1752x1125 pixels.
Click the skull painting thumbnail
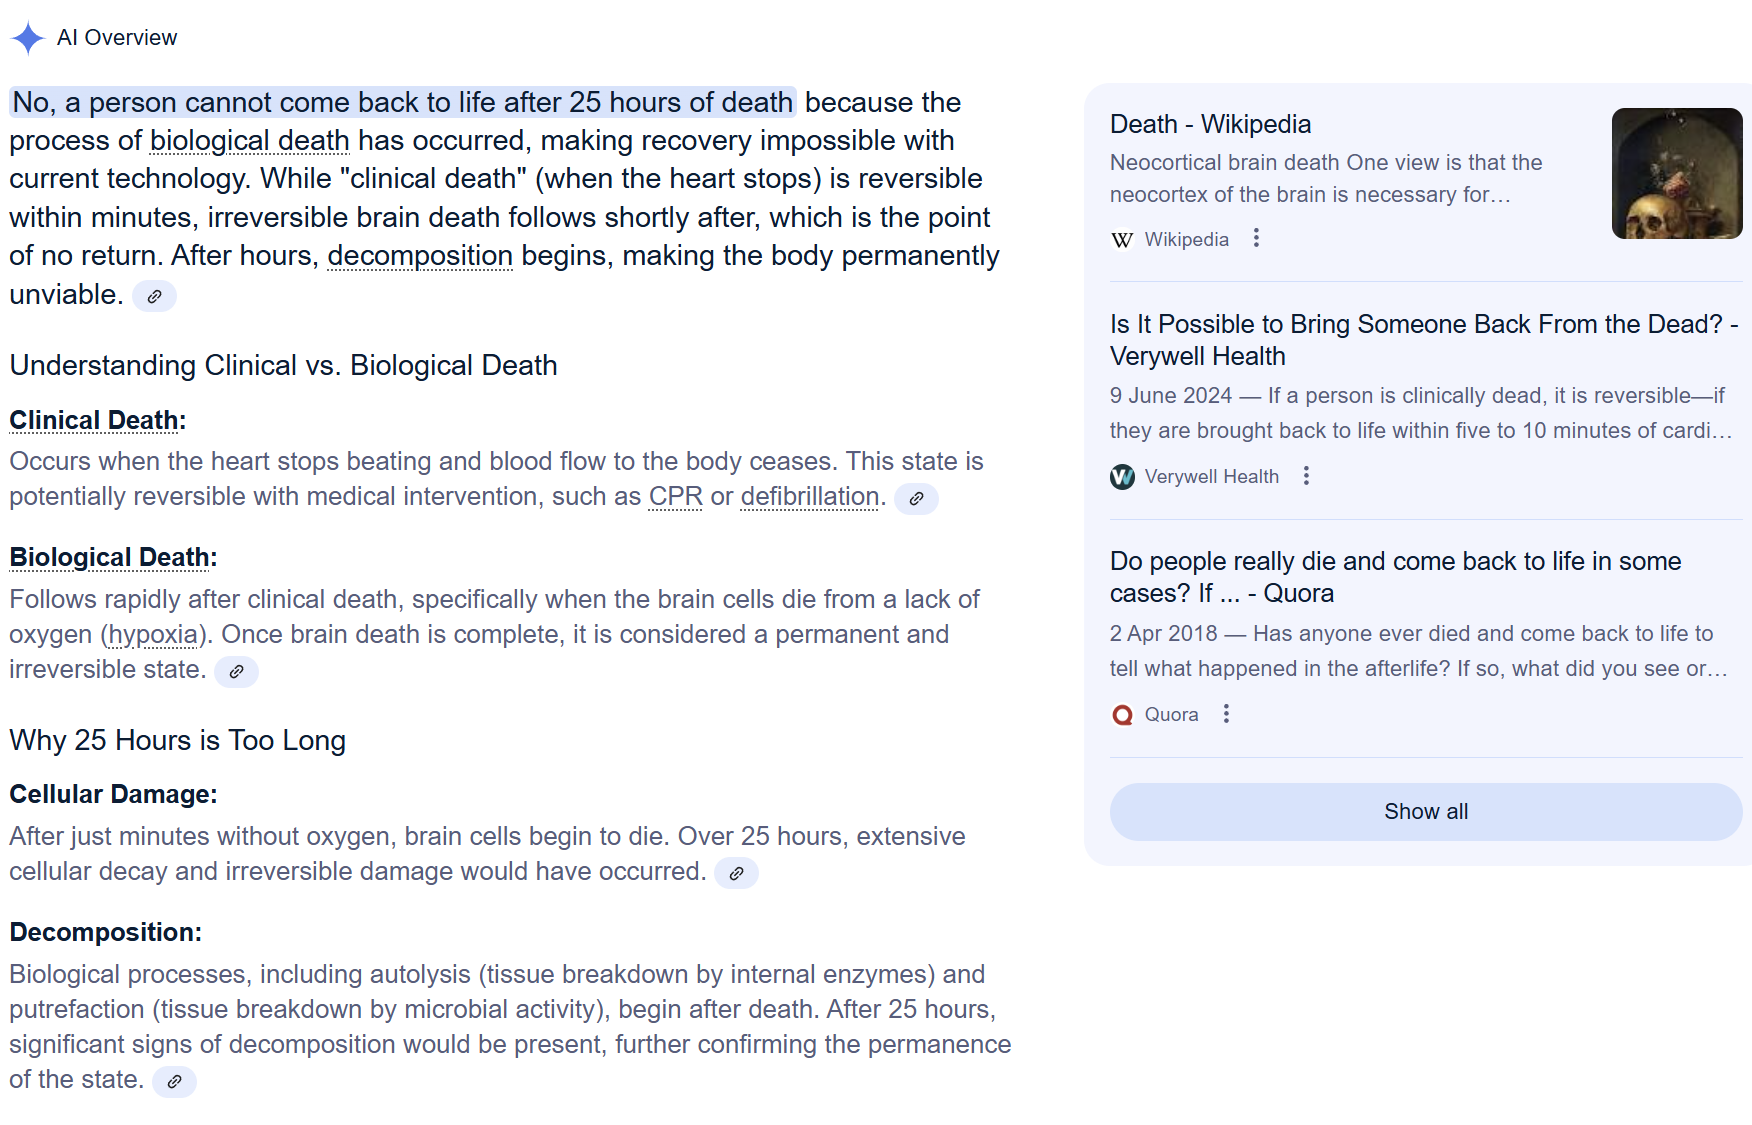[x=1676, y=174]
